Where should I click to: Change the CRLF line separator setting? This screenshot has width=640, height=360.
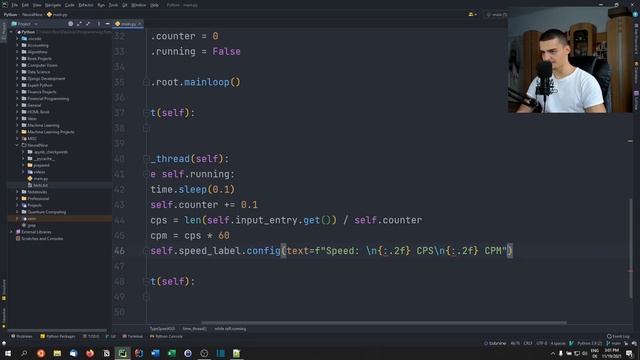point(528,343)
